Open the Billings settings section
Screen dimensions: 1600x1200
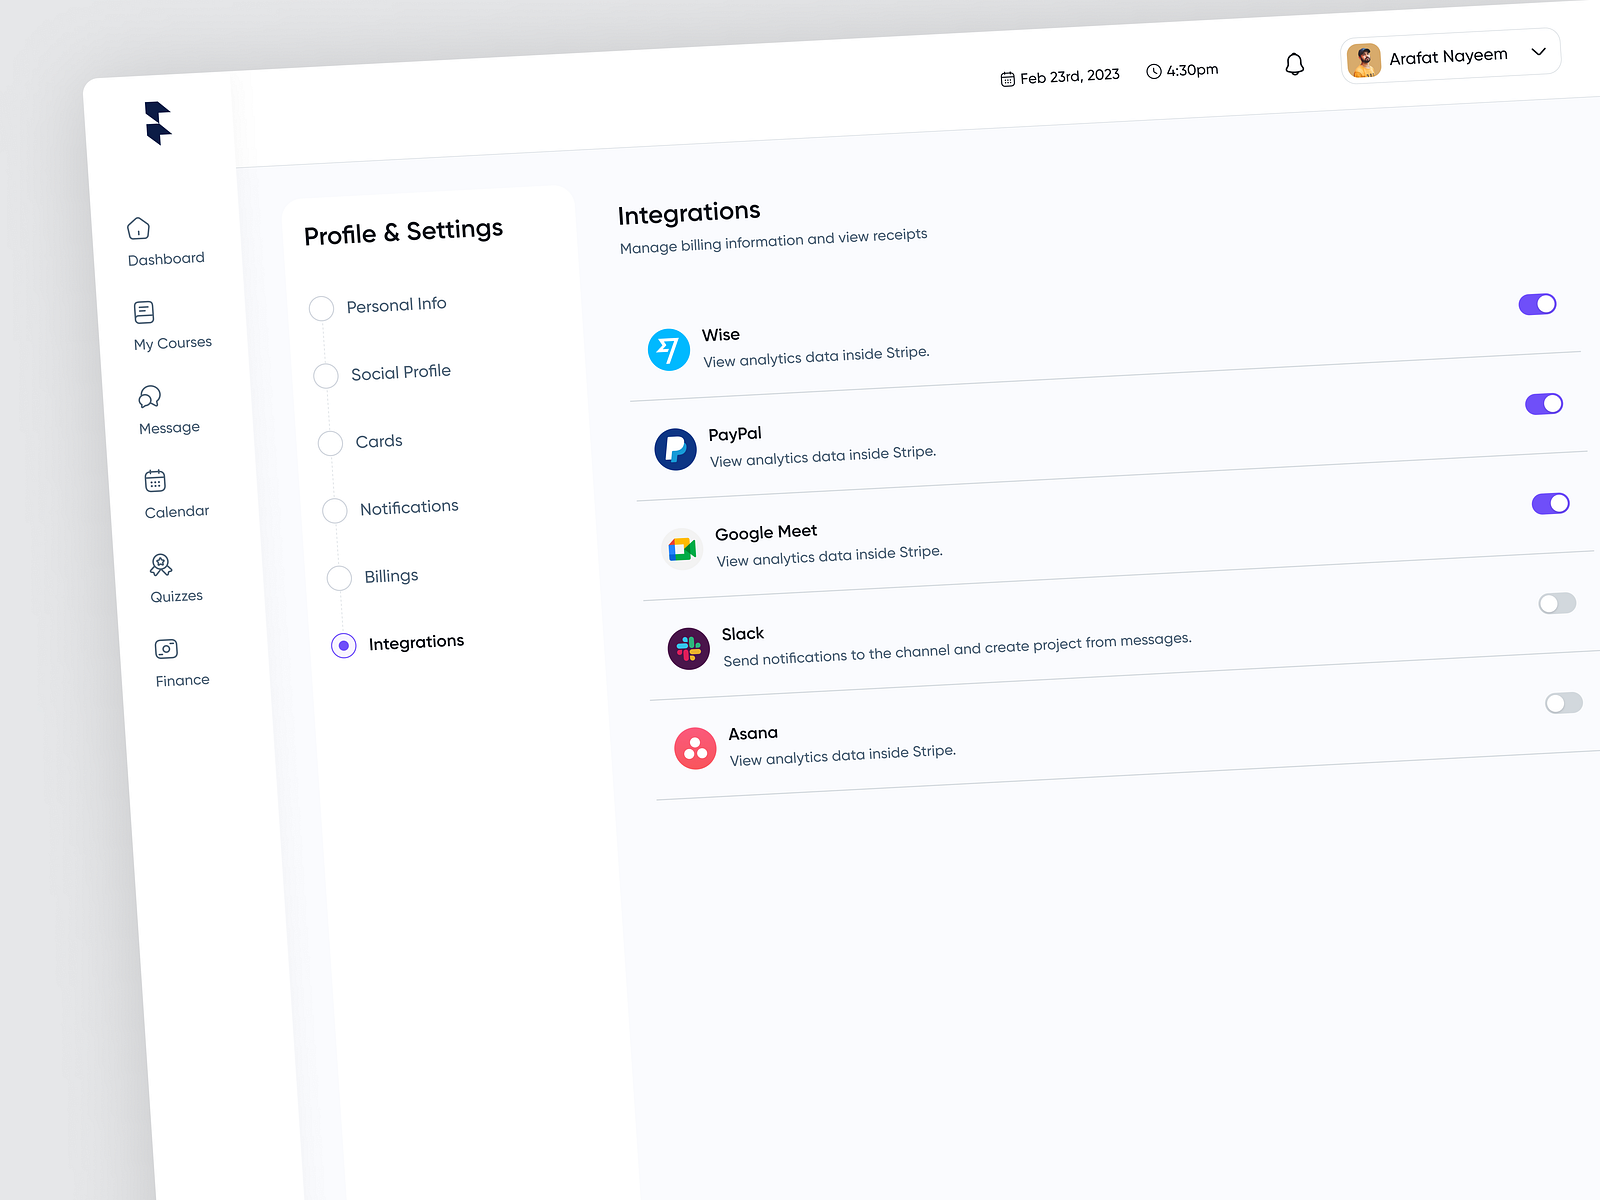(338, 578)
